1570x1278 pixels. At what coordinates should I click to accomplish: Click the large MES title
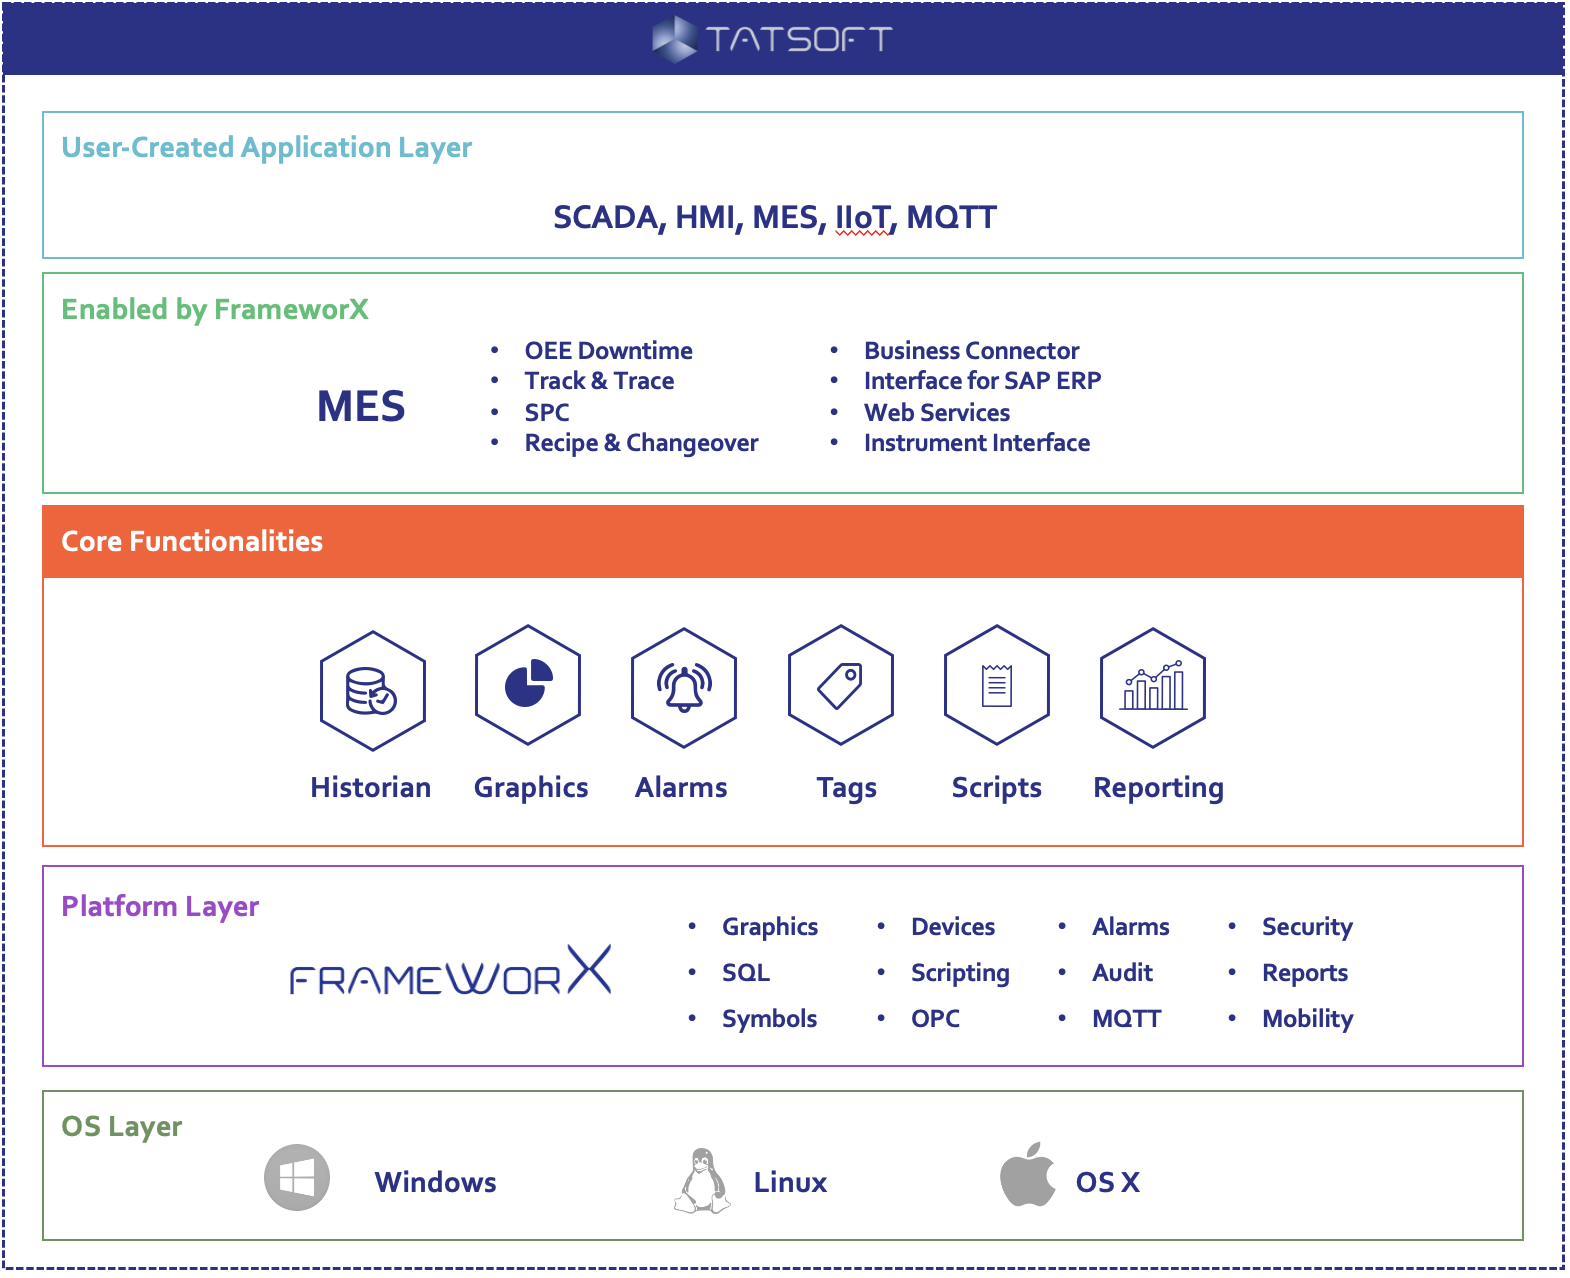(x=361, y=406)
